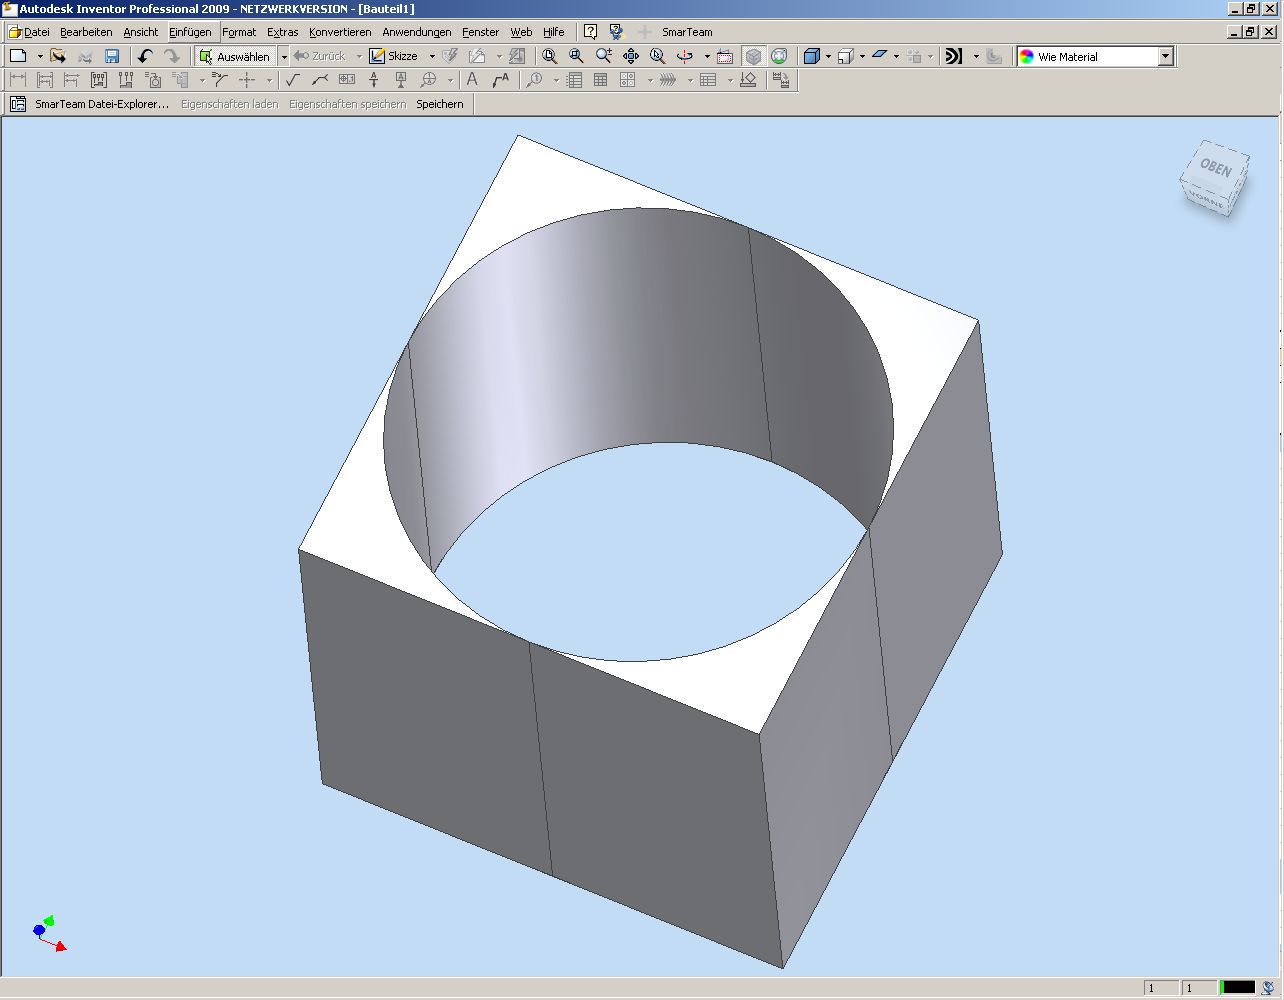Click the Skizze button

point(394,57)
